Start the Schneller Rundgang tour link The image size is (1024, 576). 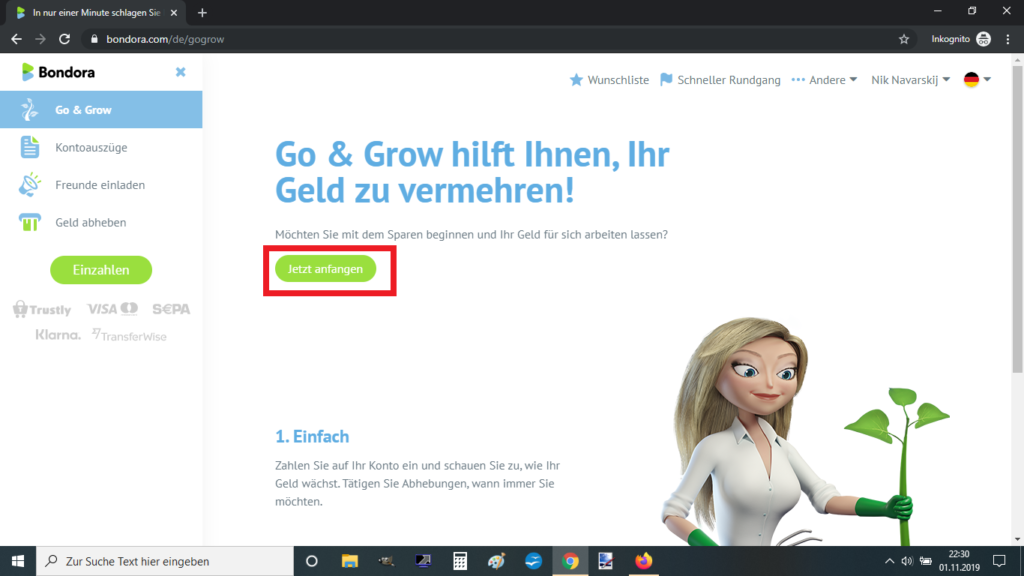click(x=728, y=80)
